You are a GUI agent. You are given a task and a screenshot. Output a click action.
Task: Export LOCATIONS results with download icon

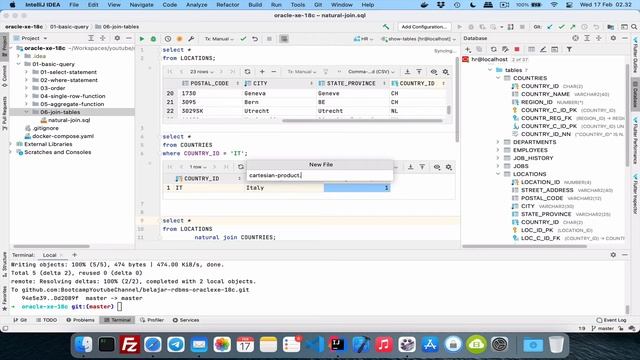(x=407, y=71)
